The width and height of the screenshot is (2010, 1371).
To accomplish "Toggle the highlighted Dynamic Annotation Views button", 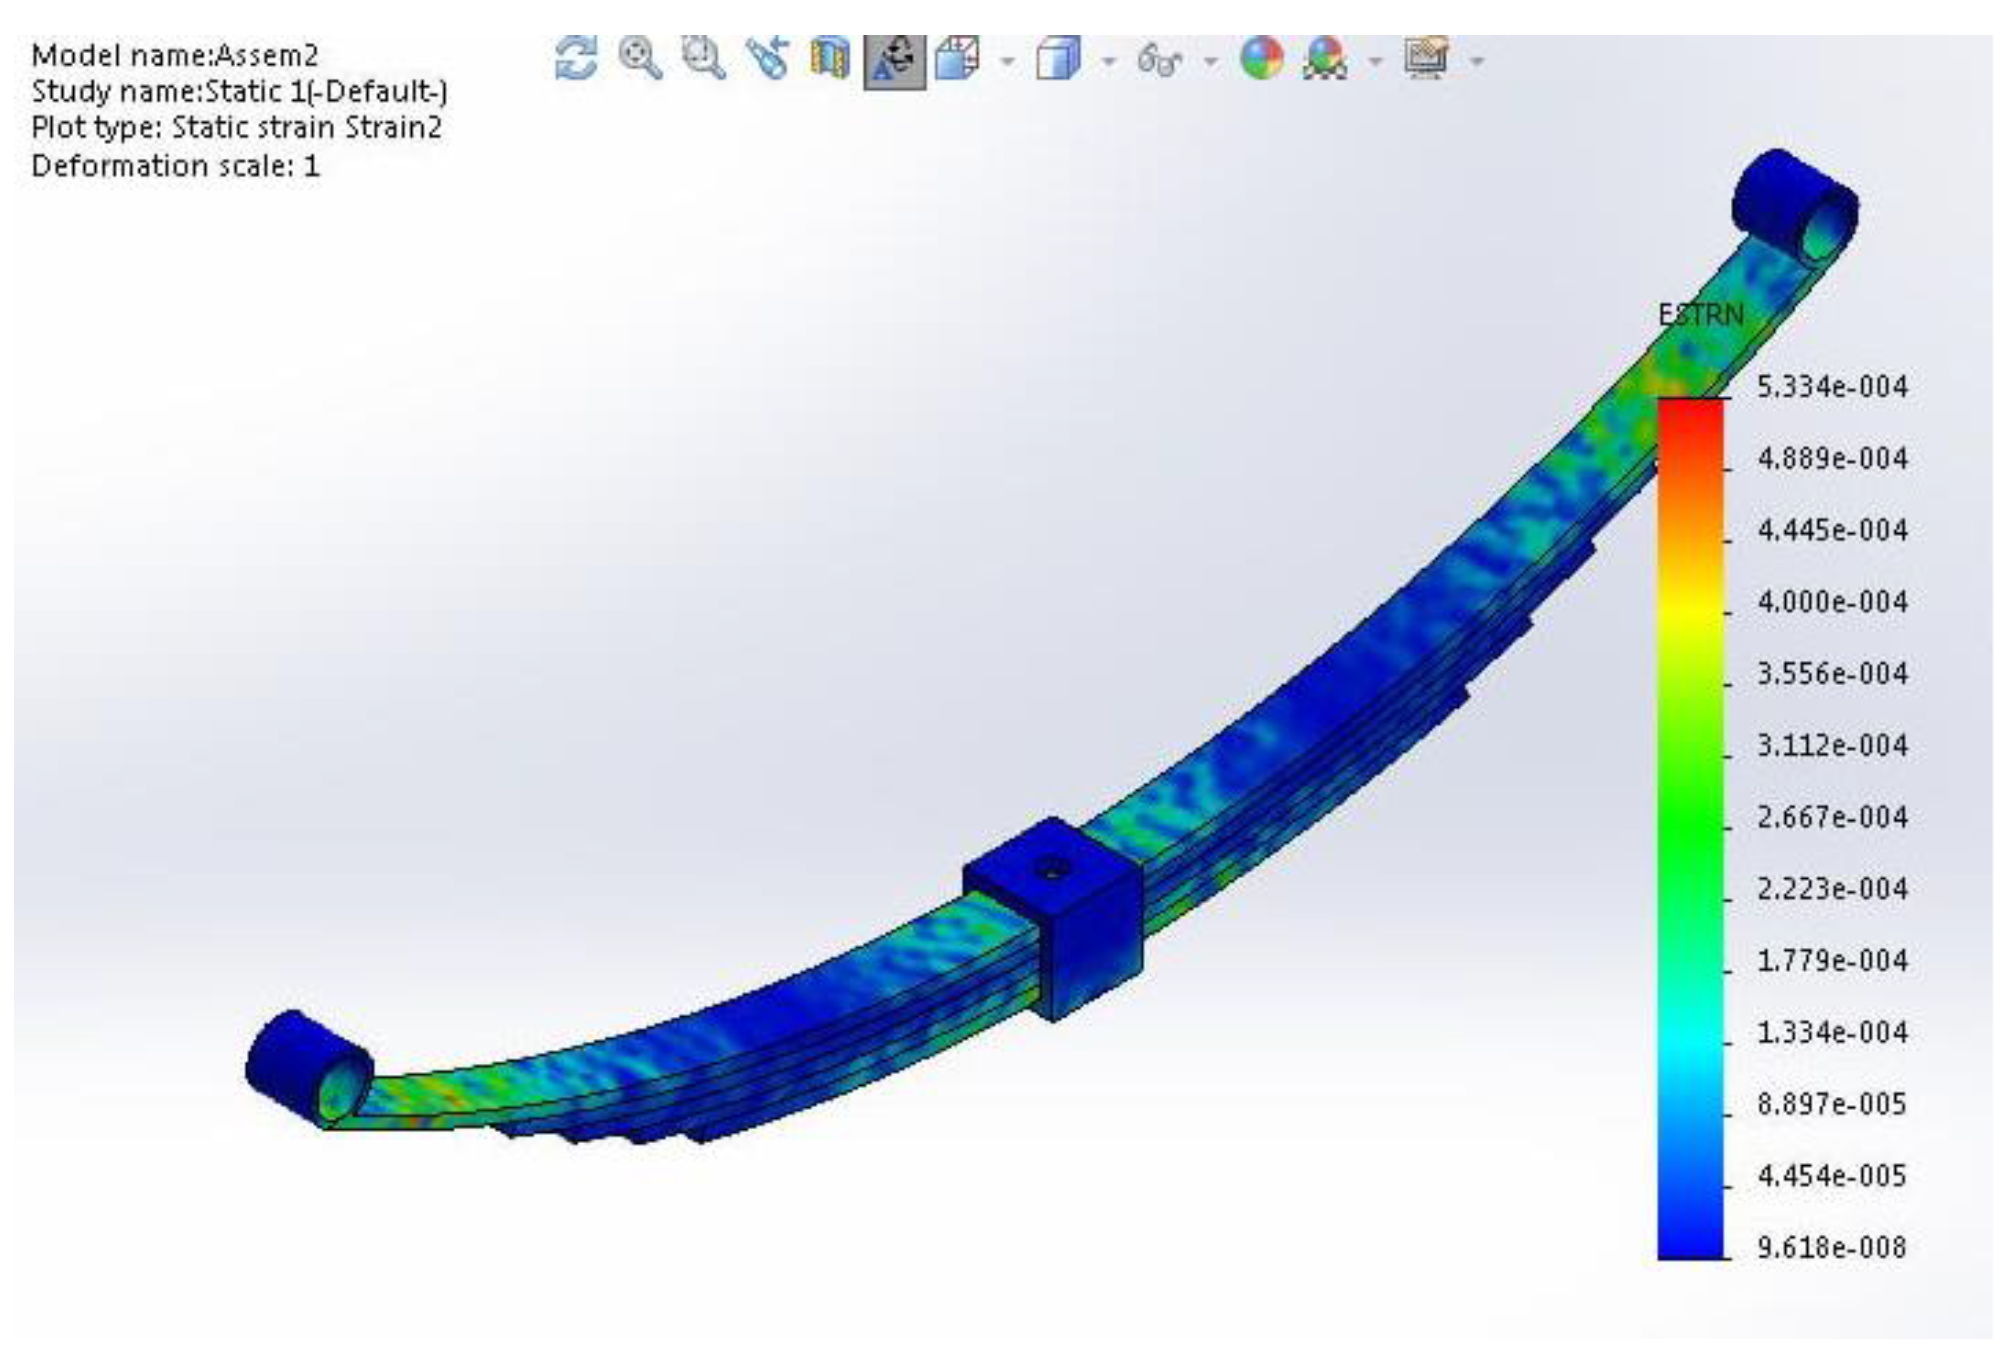I will click(x=894, y=60).
